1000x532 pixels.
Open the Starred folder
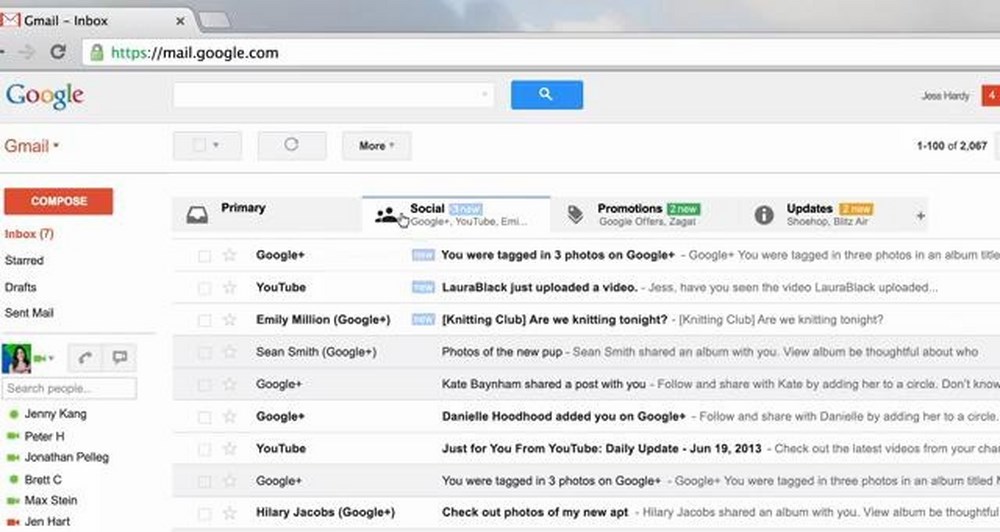(x=24, y=260)
